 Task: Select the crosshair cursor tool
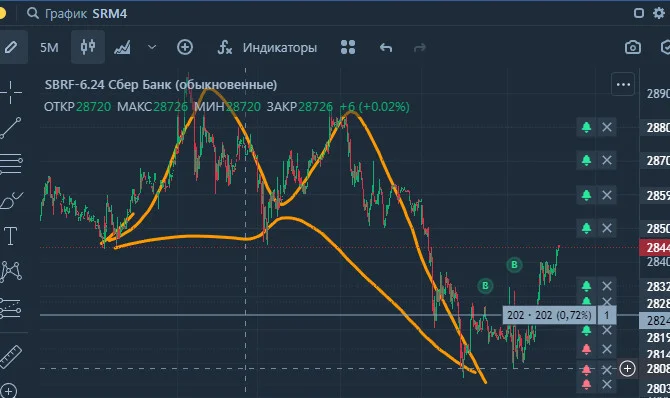[x=11, y=92]
